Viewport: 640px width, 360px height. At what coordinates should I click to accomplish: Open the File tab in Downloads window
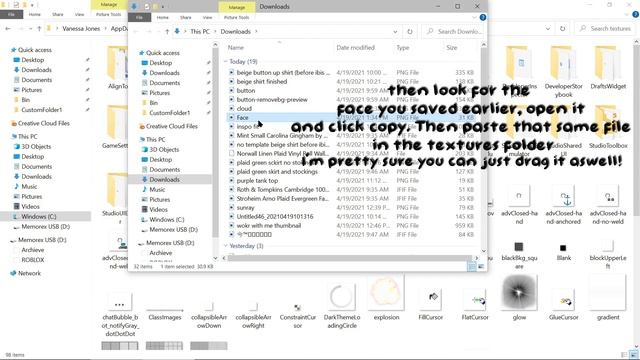click(139, 18)
